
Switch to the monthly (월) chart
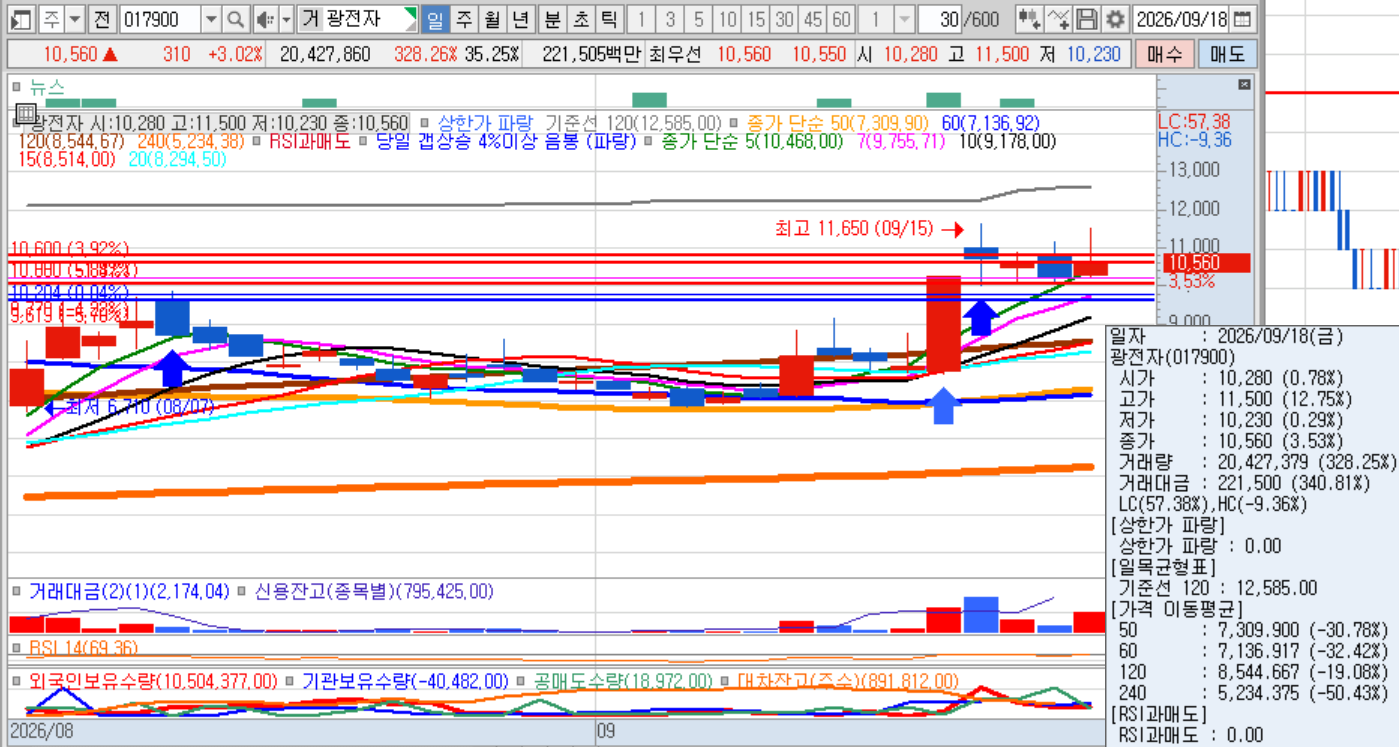pyautogui.click(x=492, y=19)
